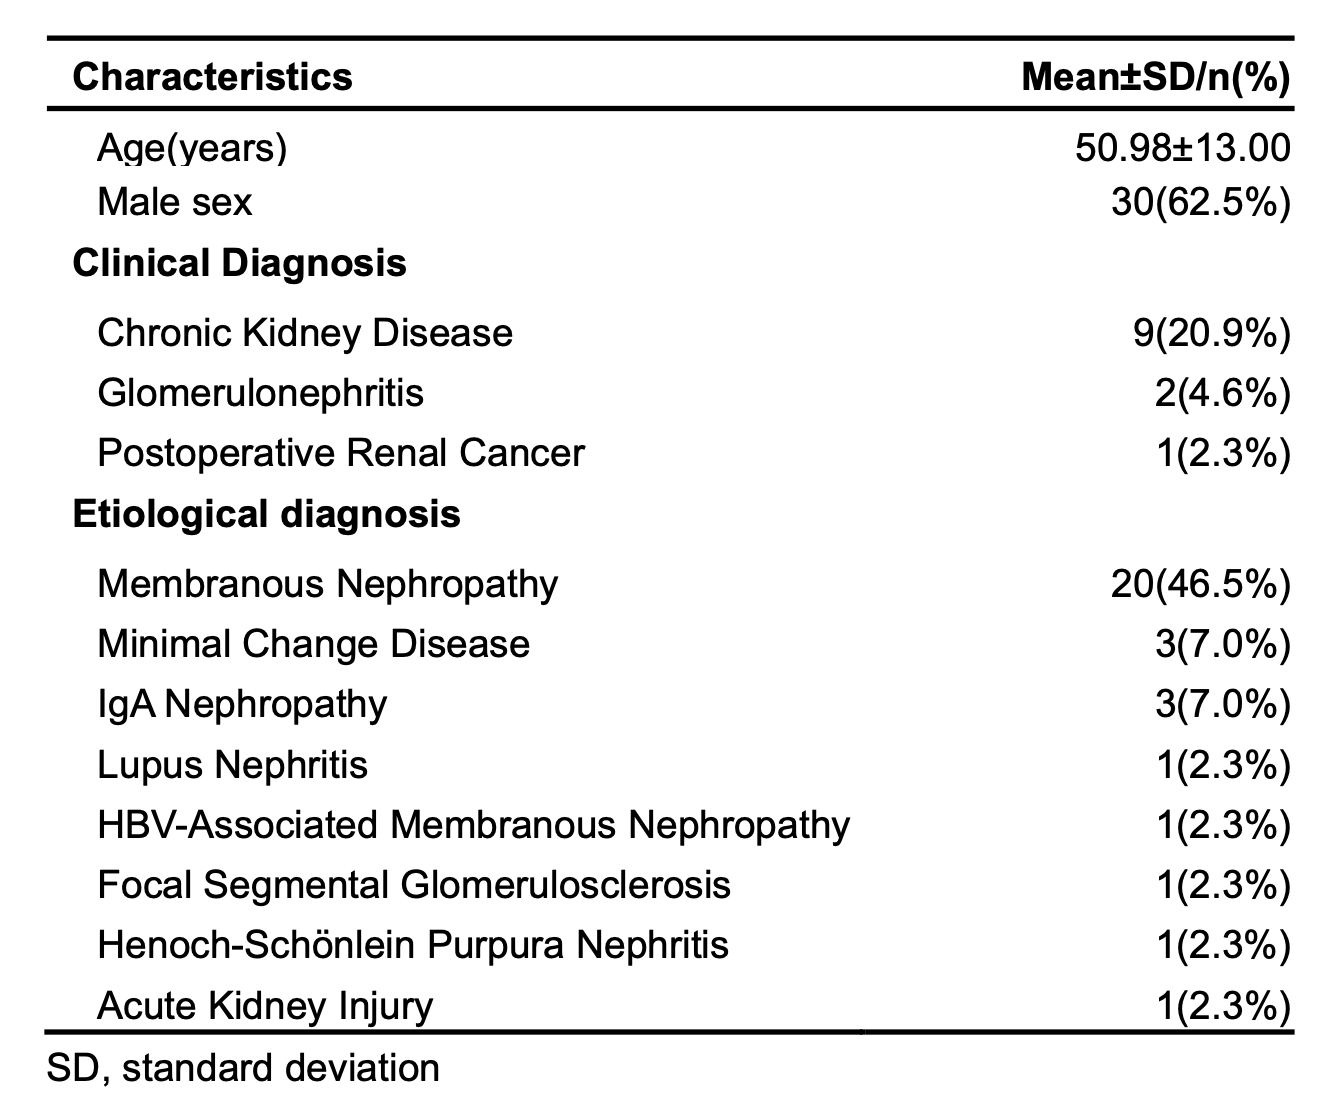This screenshot has height=1114, width=1342.
Task: Click the Age(years) row label
Action: pyautogui.click(x=192, y=148)
